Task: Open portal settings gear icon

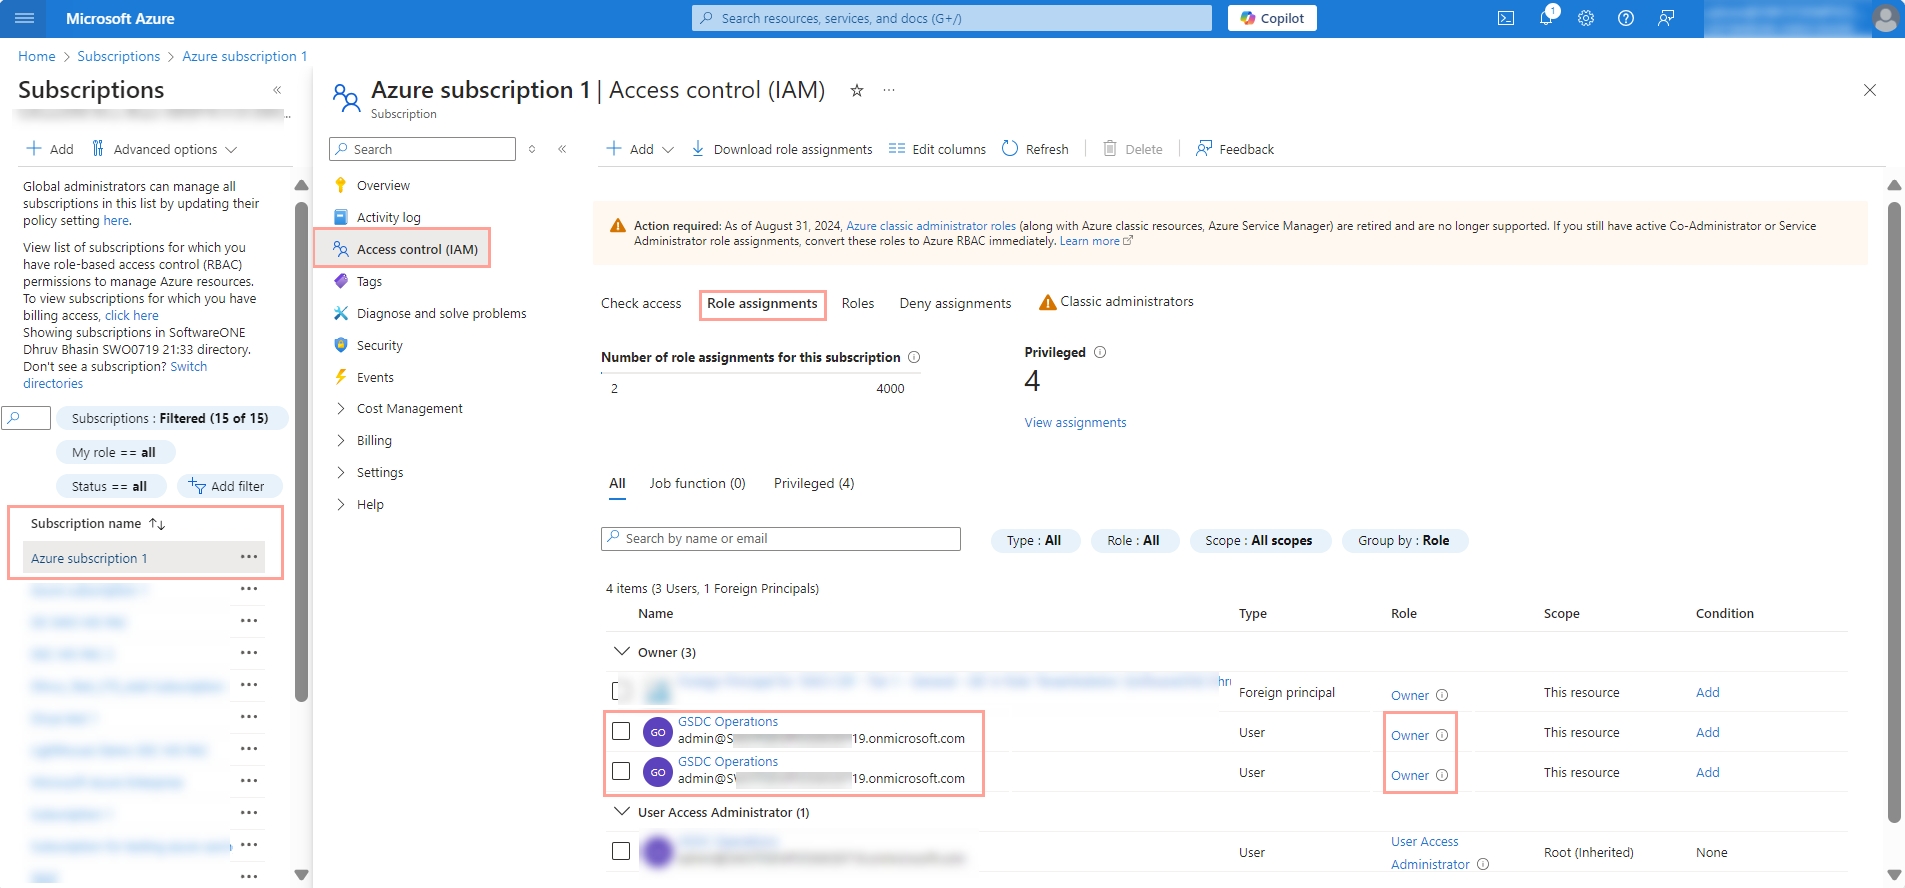Action: (x=1586, y=18)
